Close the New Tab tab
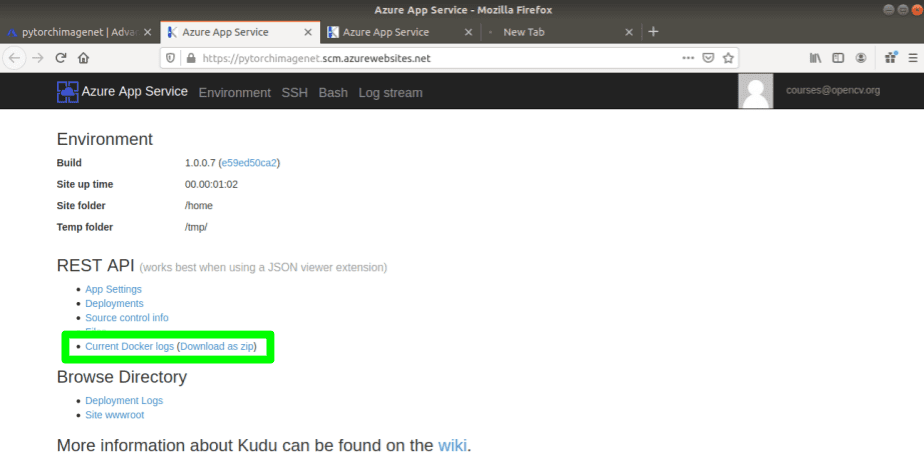The height and width of the screenshot is (470, 924). click(x=629, y=32)
